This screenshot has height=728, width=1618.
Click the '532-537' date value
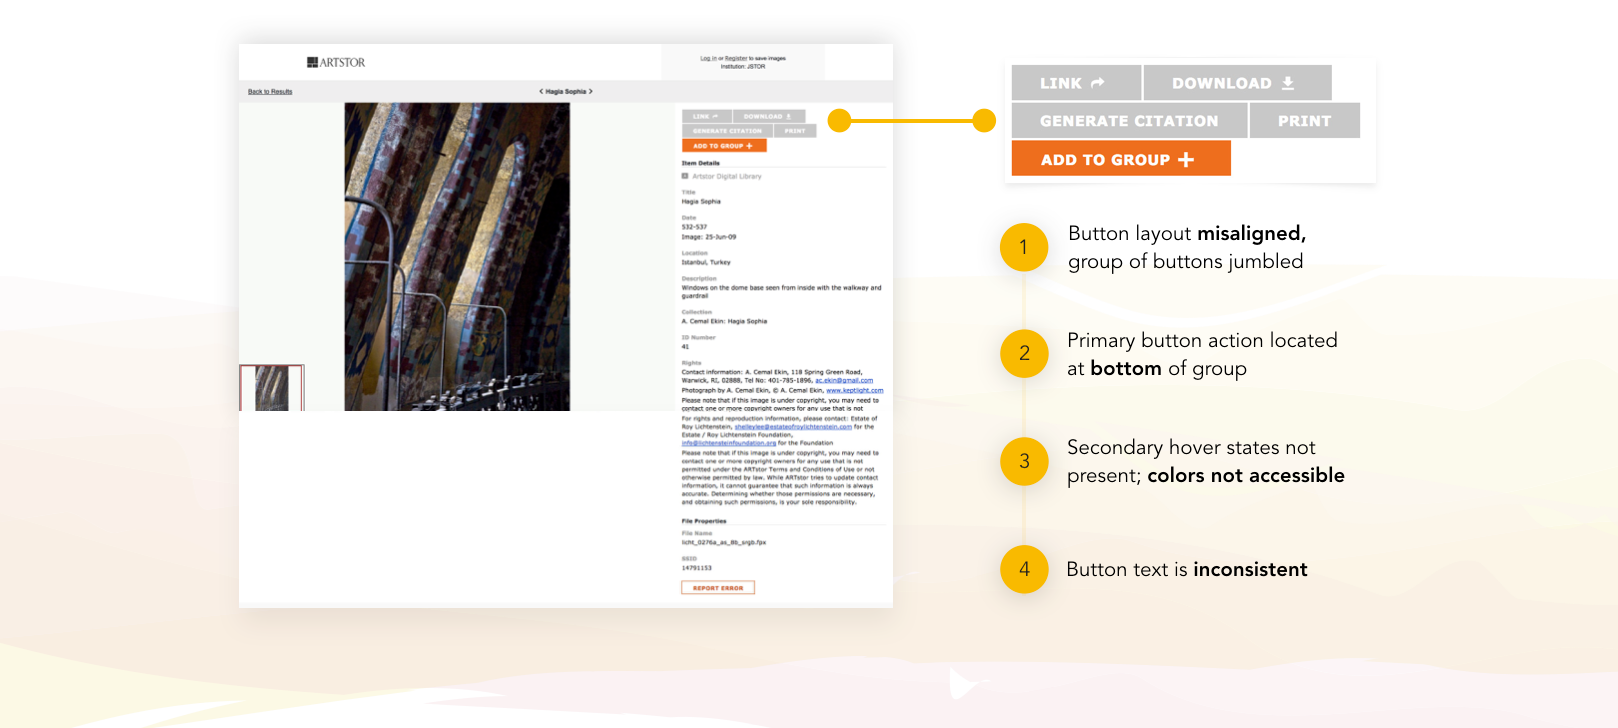694,227
